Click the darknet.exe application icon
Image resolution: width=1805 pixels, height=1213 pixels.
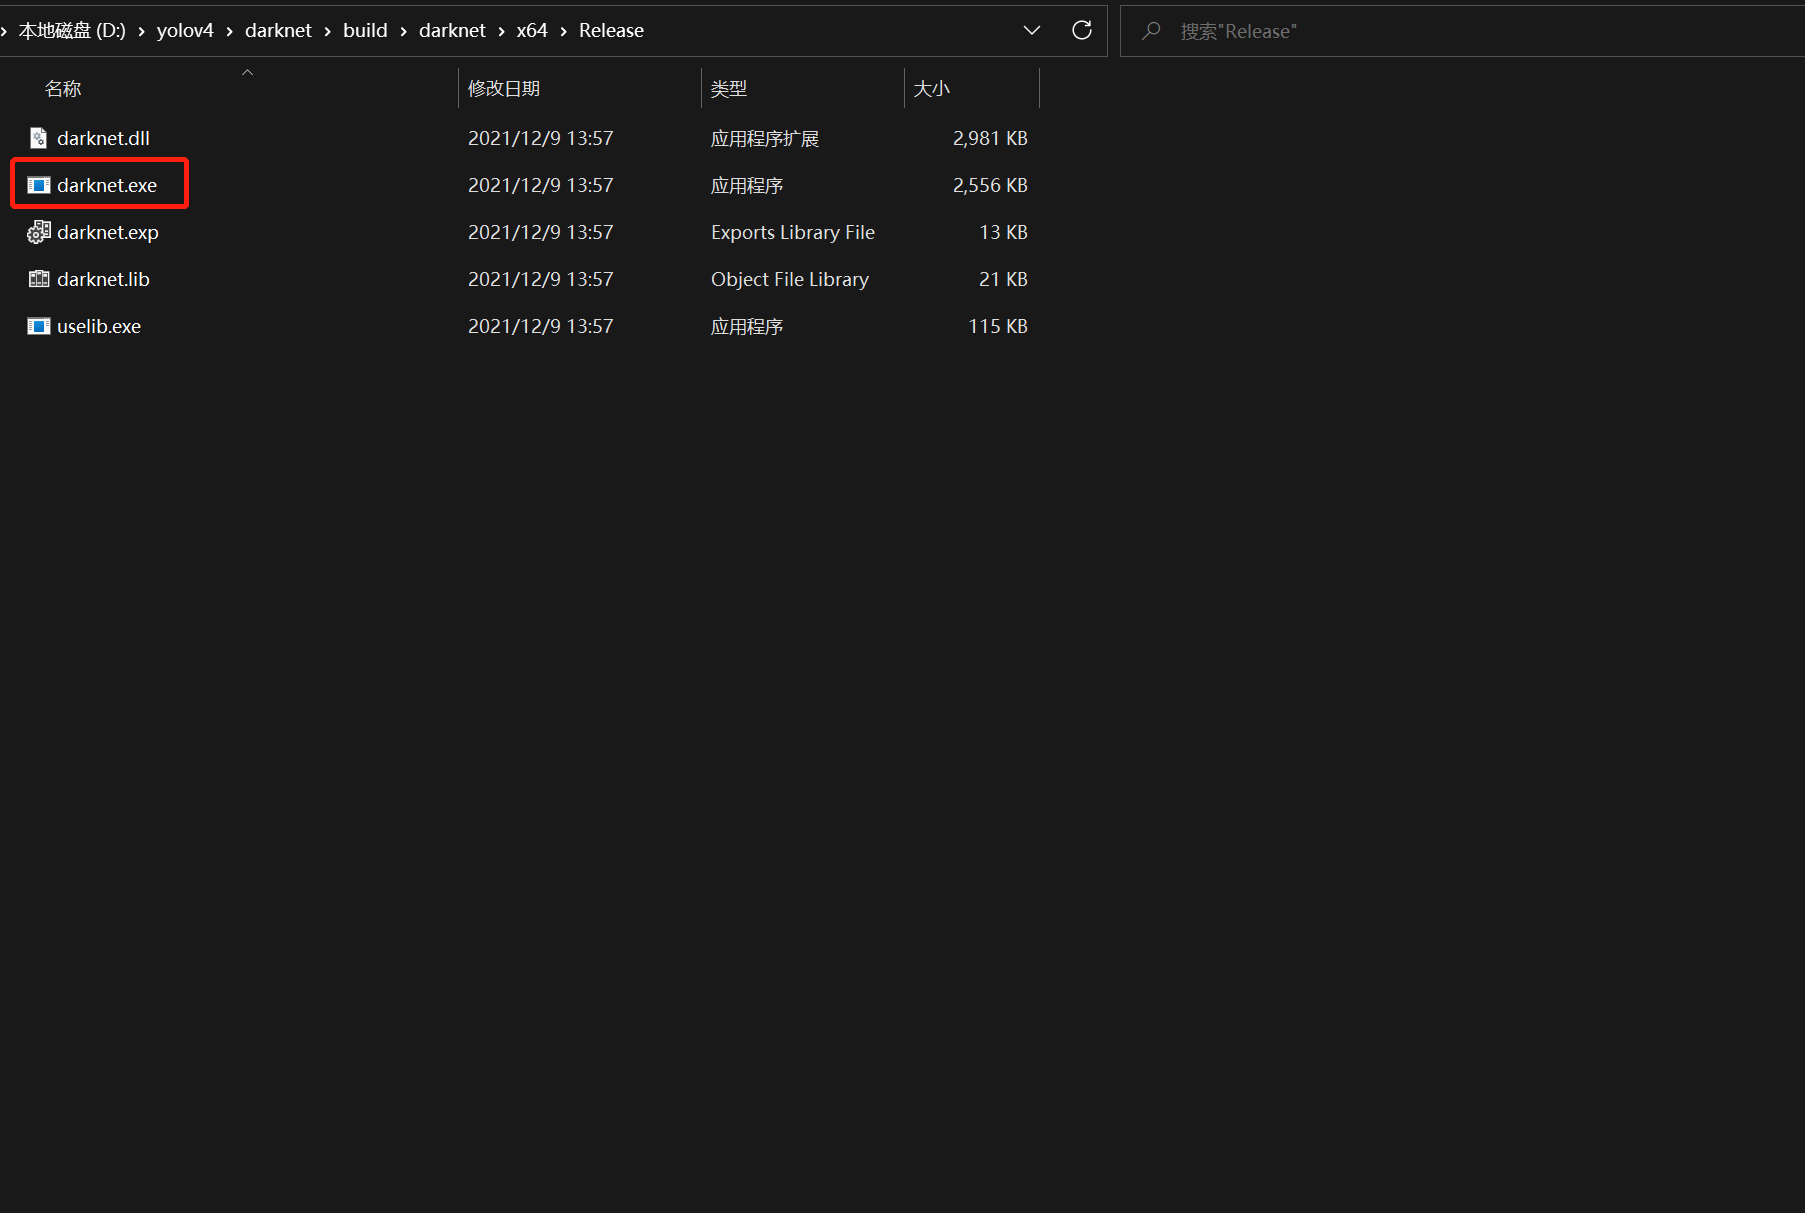click(x=39, y=185)
